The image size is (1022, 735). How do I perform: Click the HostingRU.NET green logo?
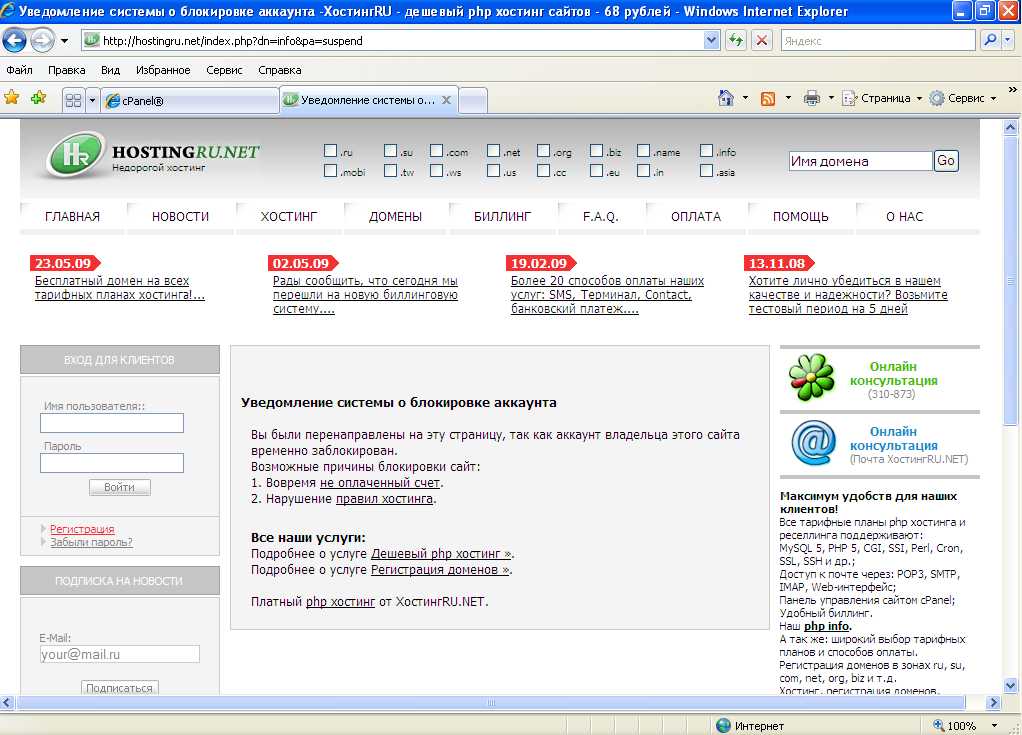(76, 155)
